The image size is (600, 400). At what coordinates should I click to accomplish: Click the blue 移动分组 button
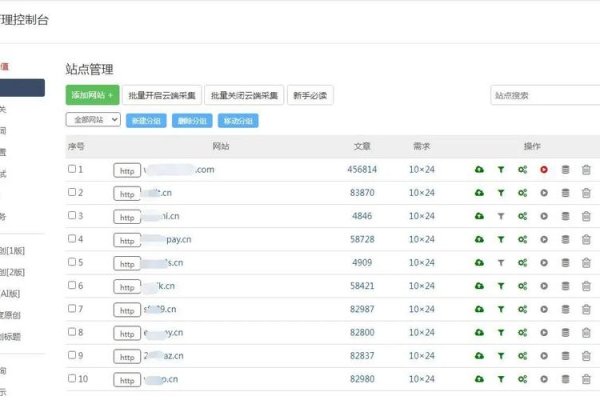point(238,121)
